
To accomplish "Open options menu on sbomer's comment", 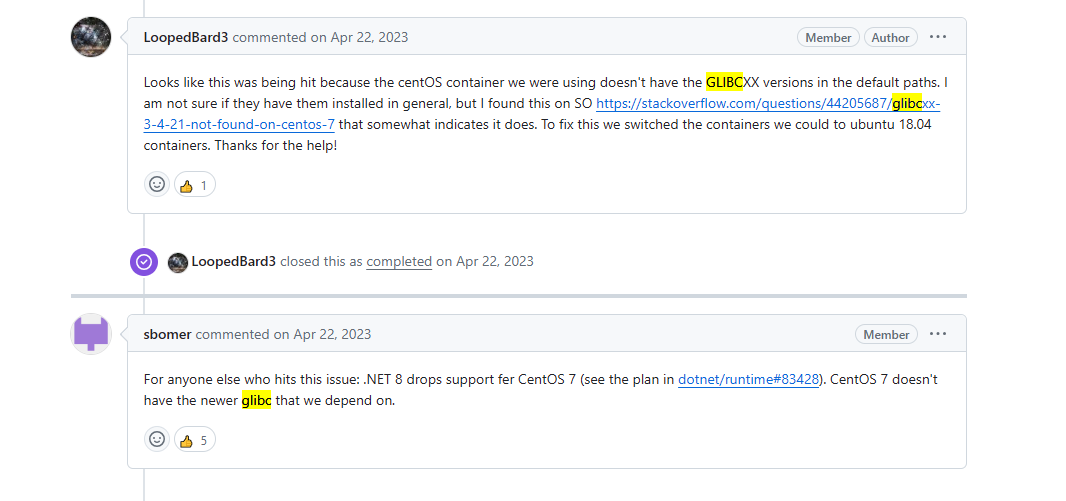I will [938, 334].
